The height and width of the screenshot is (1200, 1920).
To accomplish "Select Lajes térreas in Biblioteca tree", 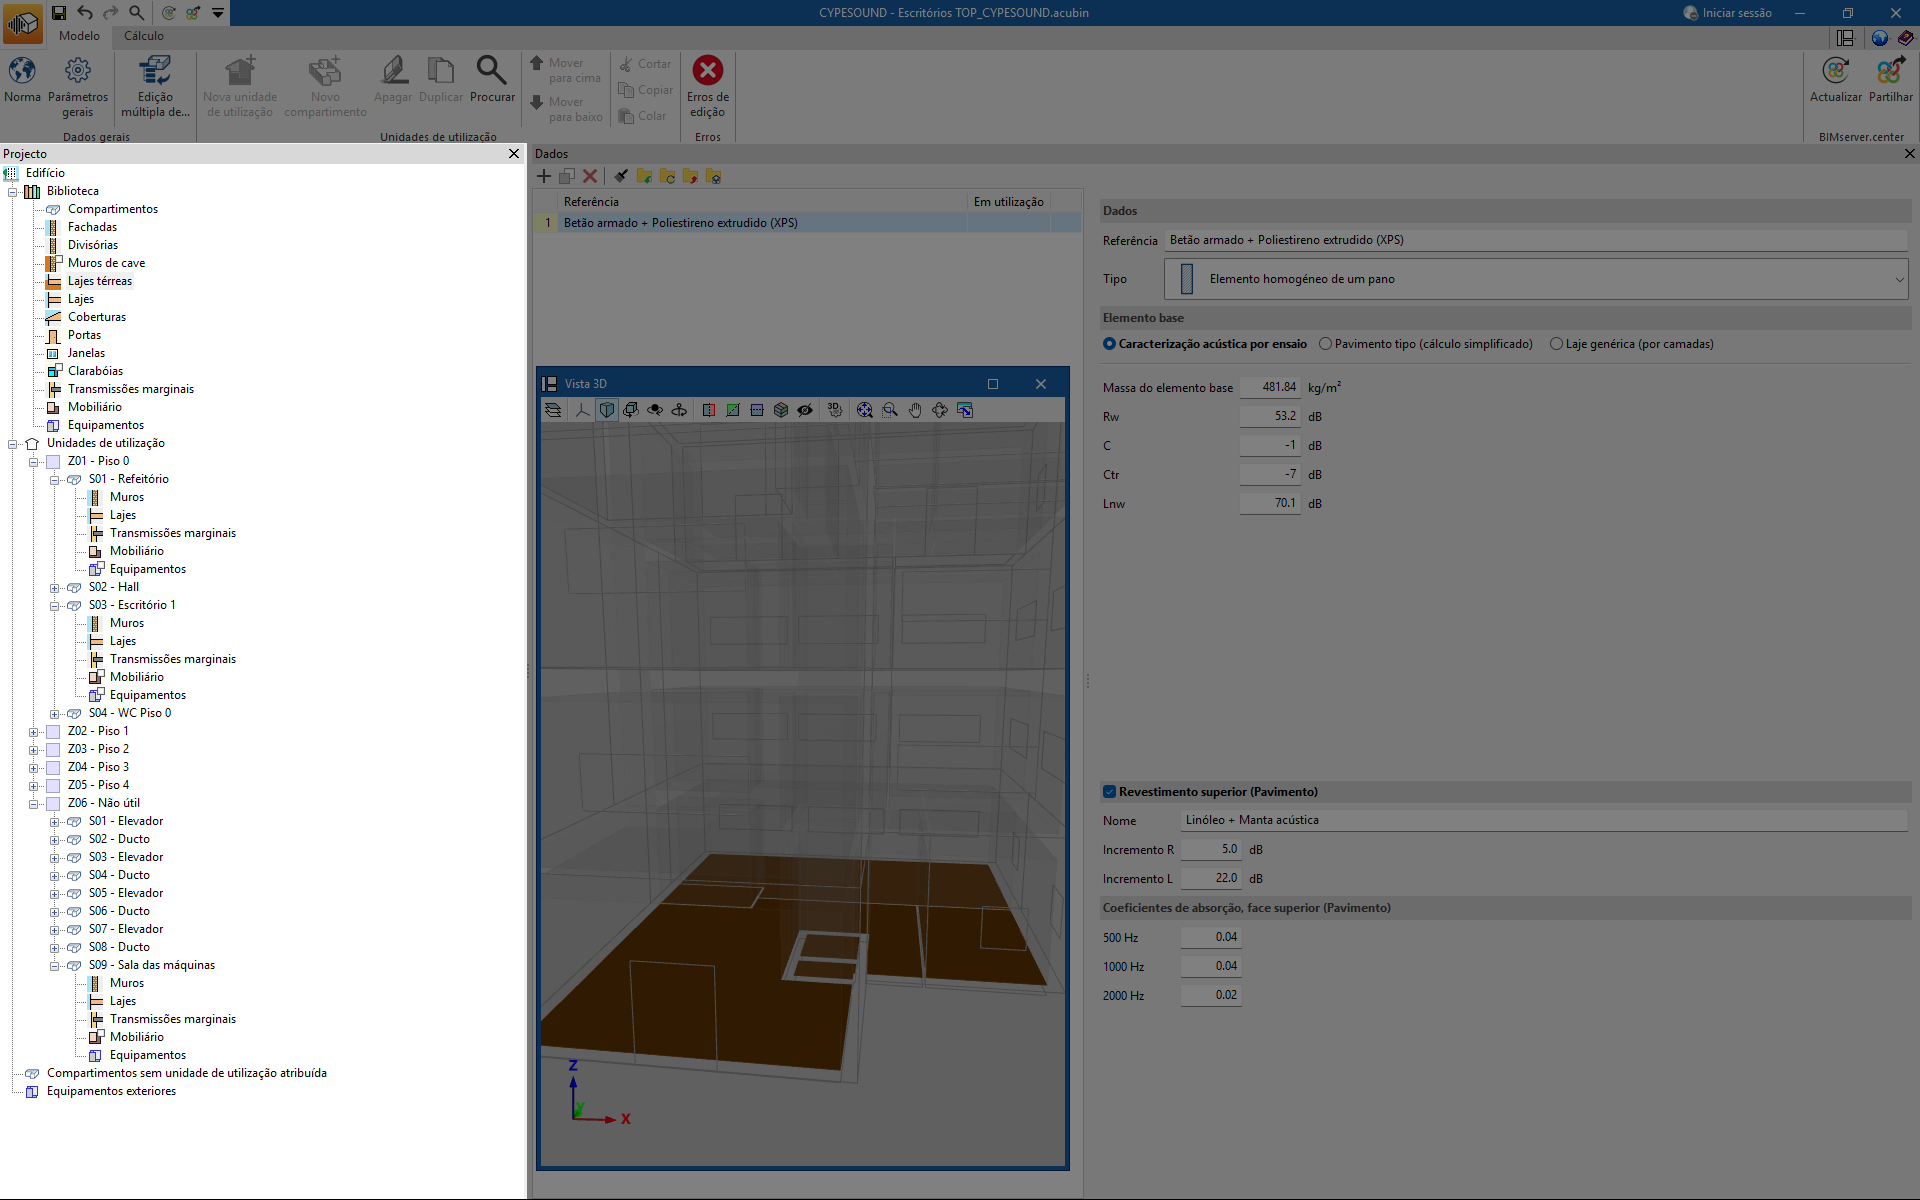I will 99,281.
